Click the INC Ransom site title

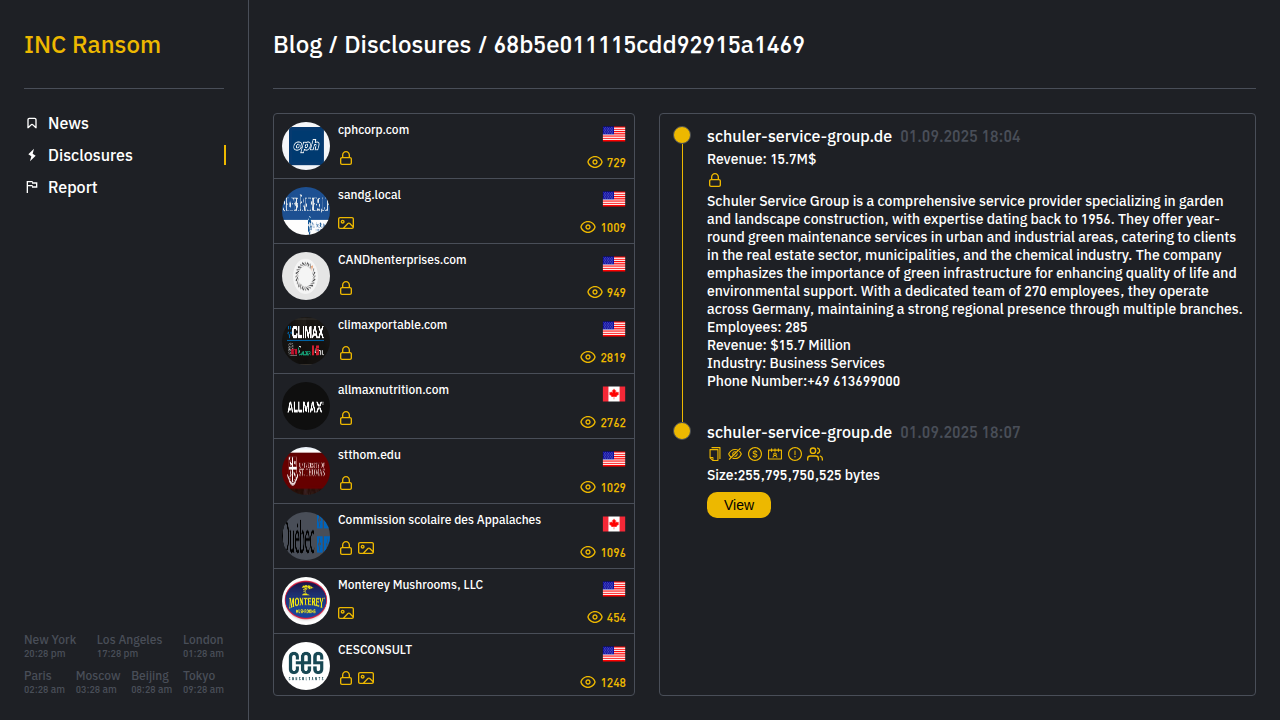[x=92, y=45]
